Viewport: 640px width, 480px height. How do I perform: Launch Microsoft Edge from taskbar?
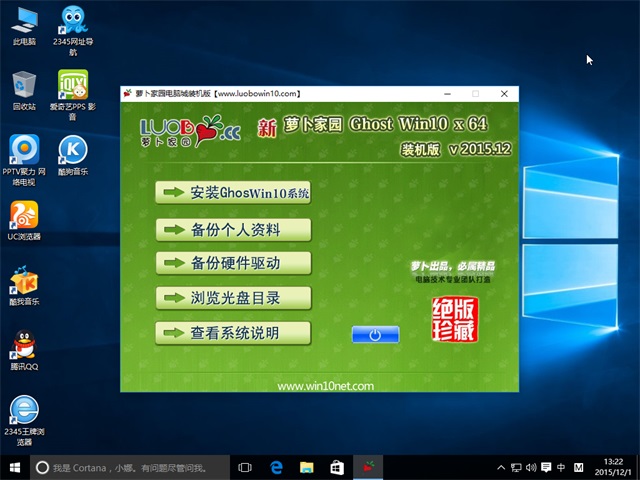[276, 468]
